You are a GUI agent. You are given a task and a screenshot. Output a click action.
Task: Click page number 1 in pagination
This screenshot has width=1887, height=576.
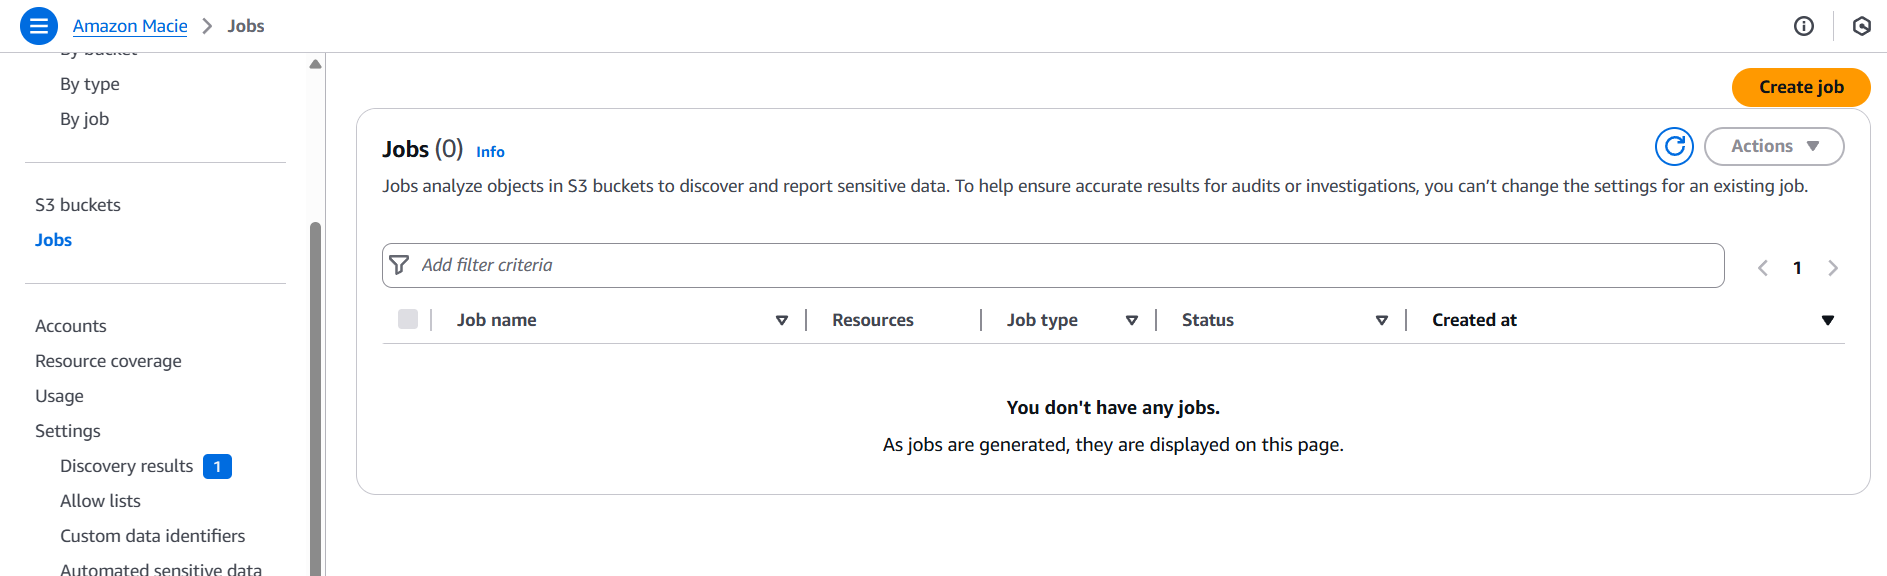click(1797, 268)
